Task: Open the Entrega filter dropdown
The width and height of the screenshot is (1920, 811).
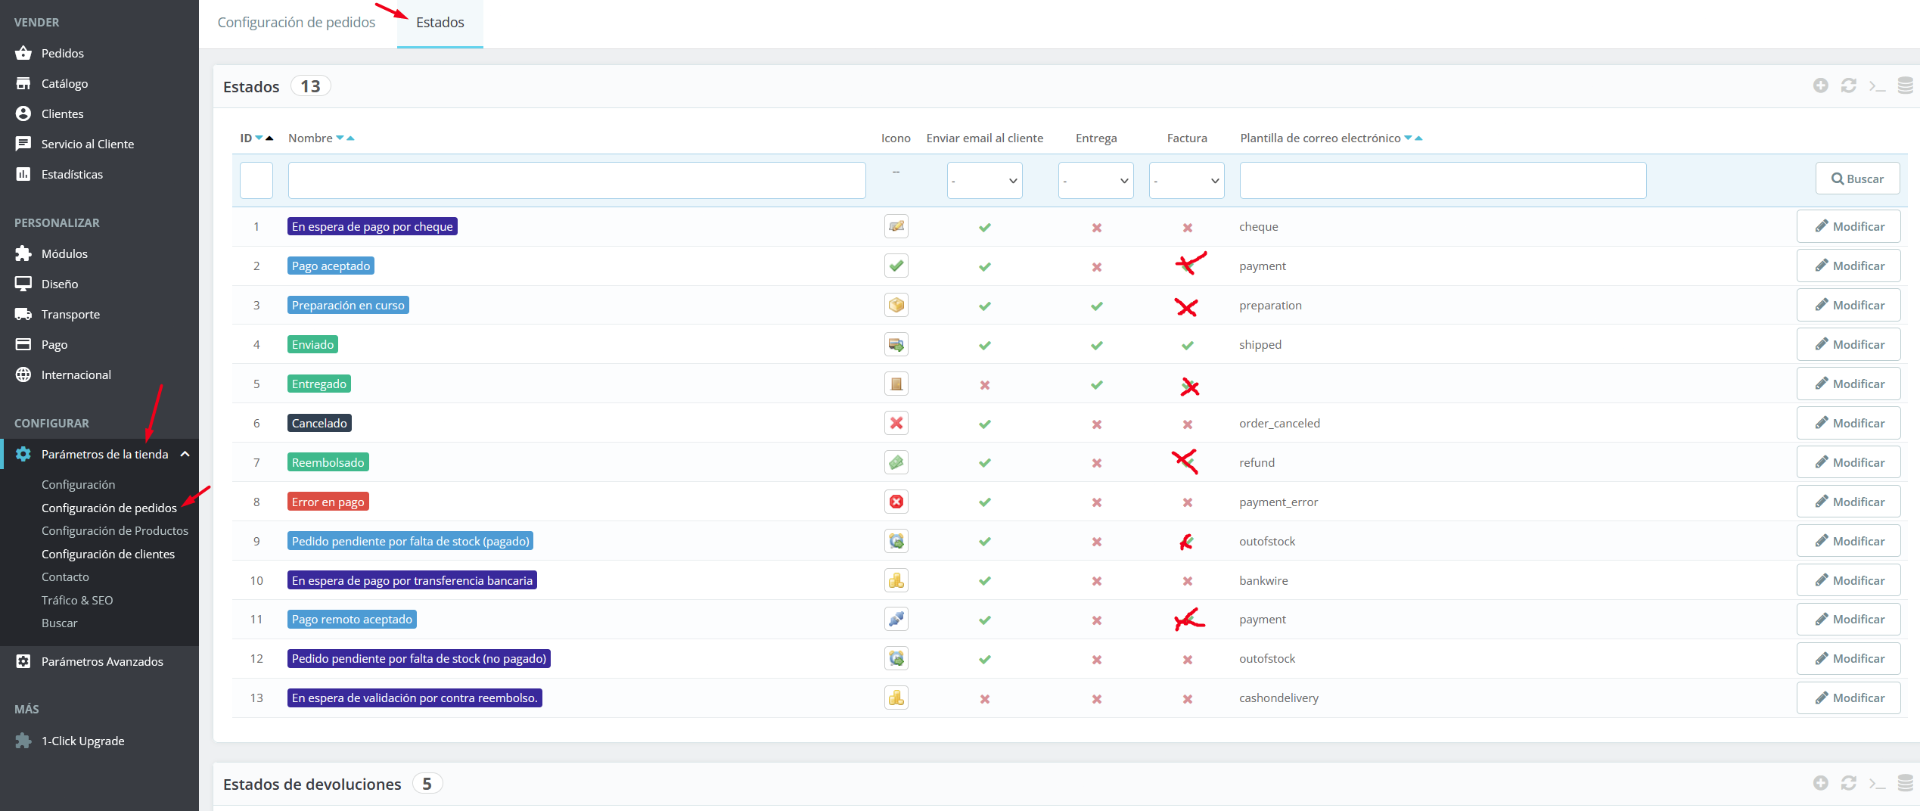Action: (1095, 181)
